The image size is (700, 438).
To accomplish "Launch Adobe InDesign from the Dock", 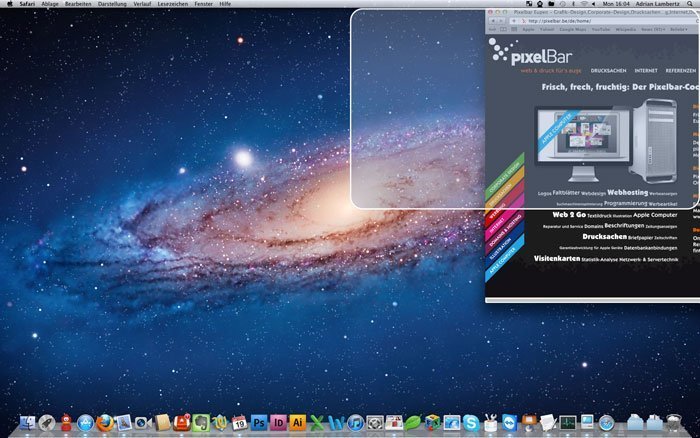I will click(278, 422).
